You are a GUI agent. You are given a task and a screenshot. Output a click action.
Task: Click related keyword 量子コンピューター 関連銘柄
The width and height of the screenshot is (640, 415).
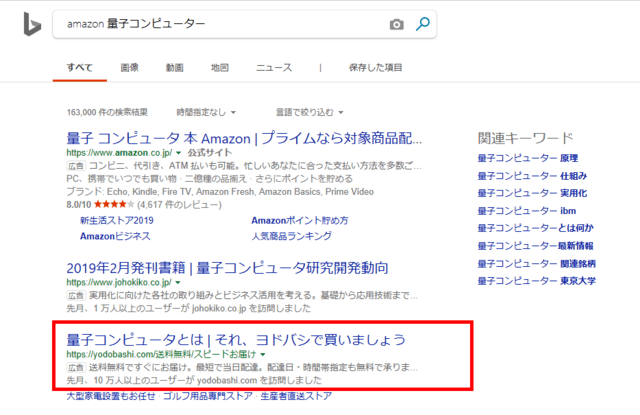(x=537, y=264)
